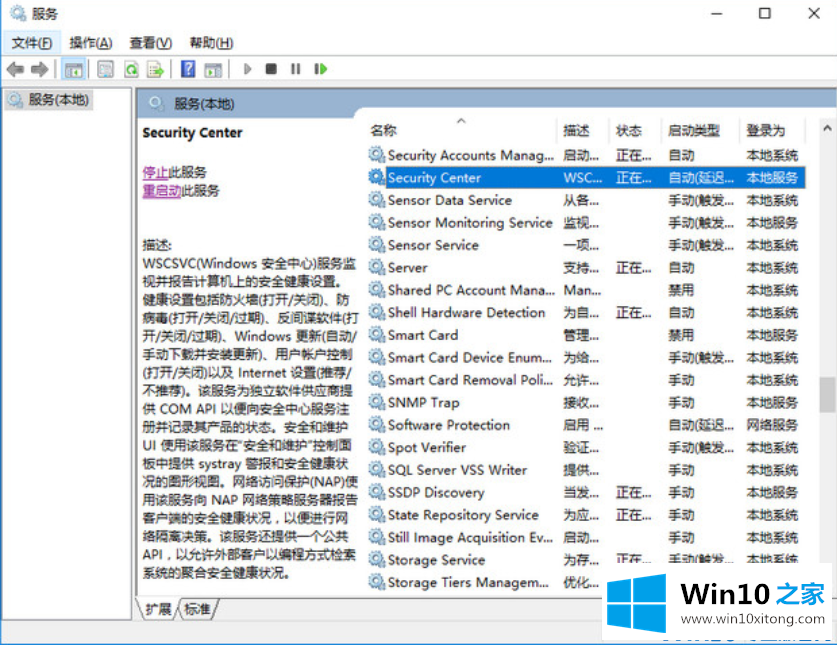Image resolution: width=837 pixels, height=645 pixels.
Task: Select Smart Card Removal Policy row
Action: coord(586,380)
